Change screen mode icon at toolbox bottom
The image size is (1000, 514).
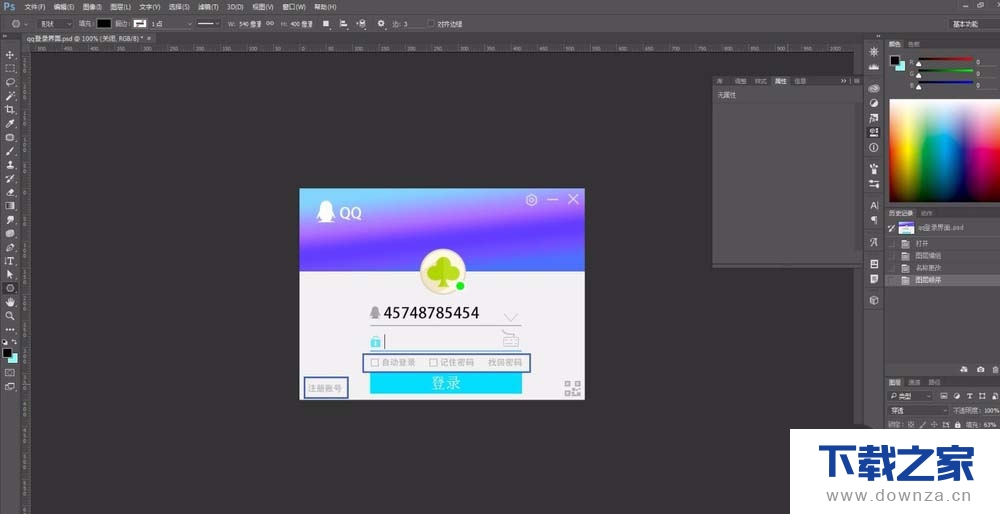pos(10,386)
